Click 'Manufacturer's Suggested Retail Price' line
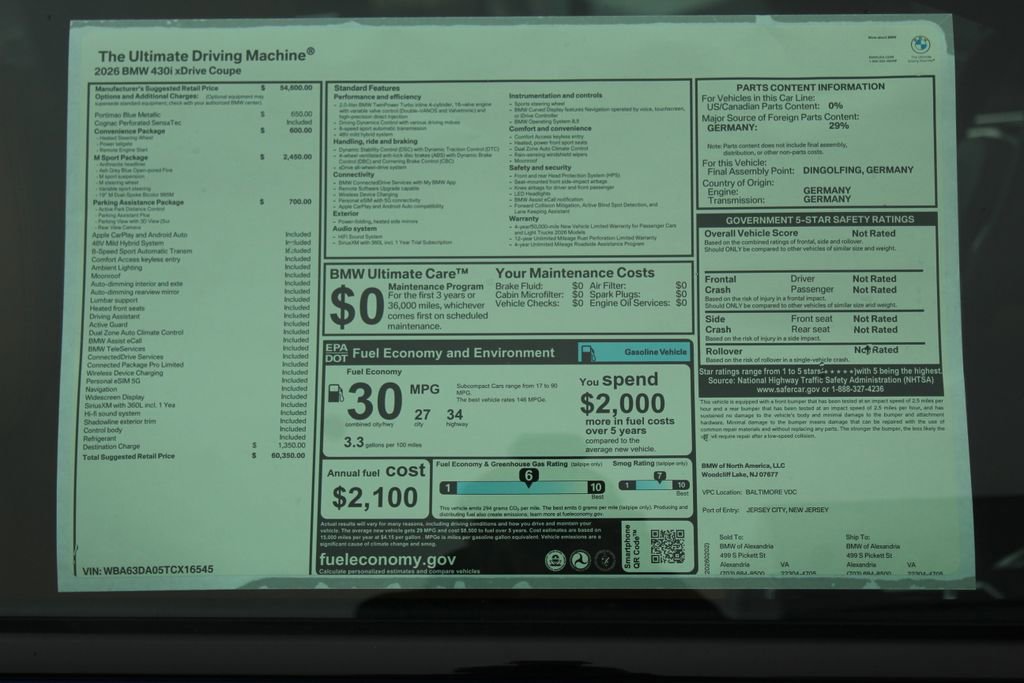 pyautogui.click(x=203, y=88)
